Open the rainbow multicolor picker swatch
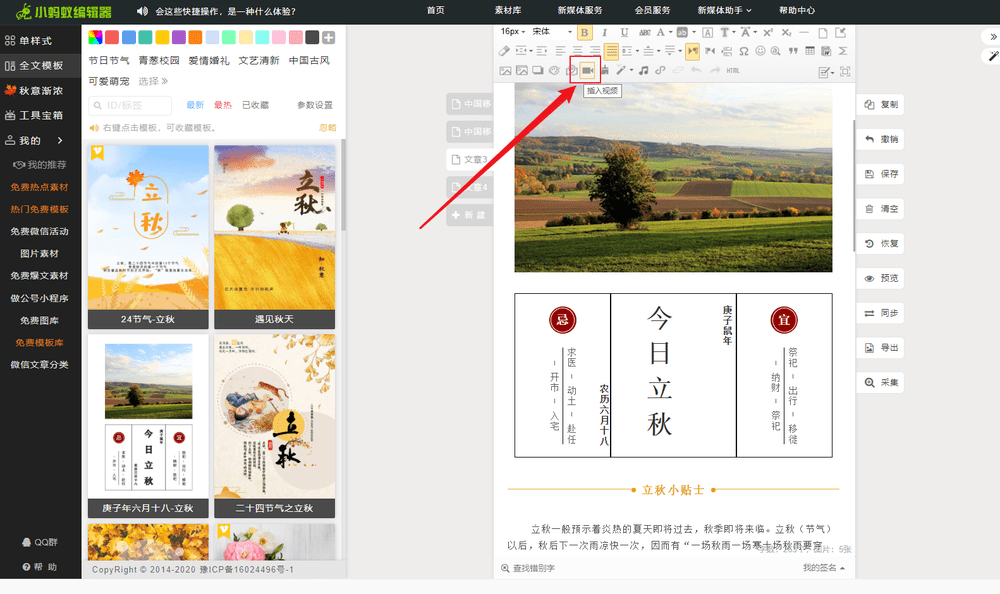The image size is (1000, 594). tap(95, 38)
